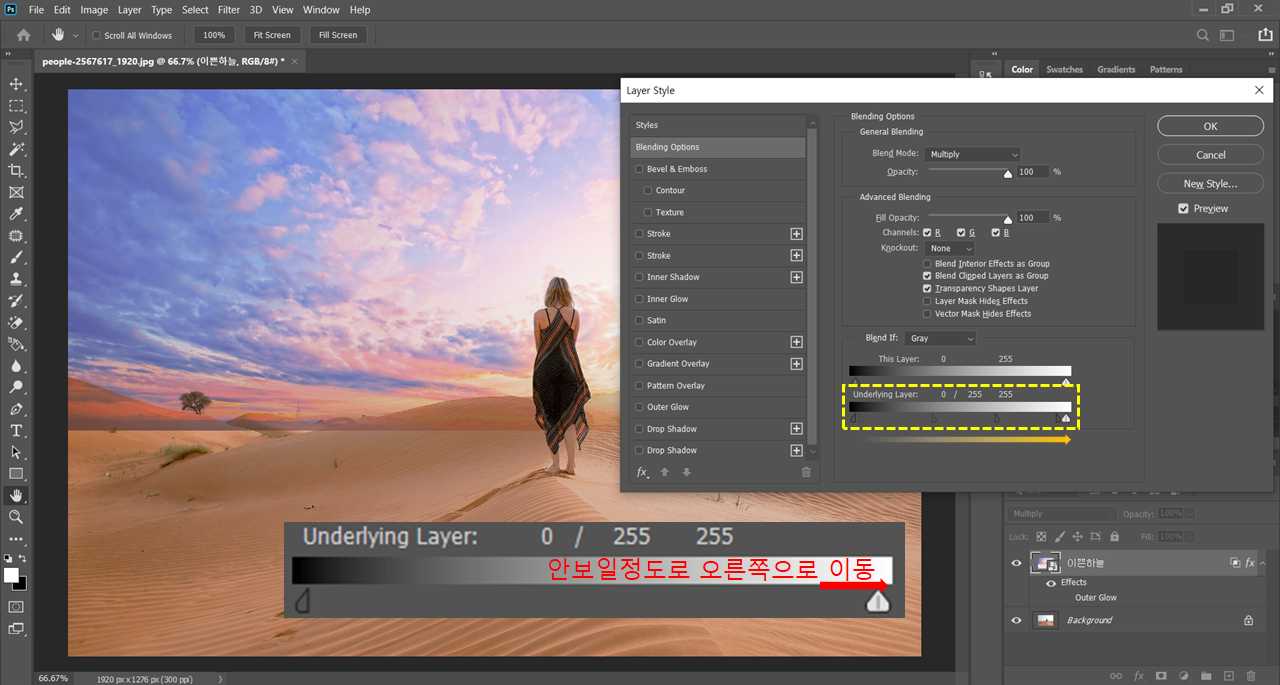Click Cancel in Layer Style dialog

pos(1210,155)
